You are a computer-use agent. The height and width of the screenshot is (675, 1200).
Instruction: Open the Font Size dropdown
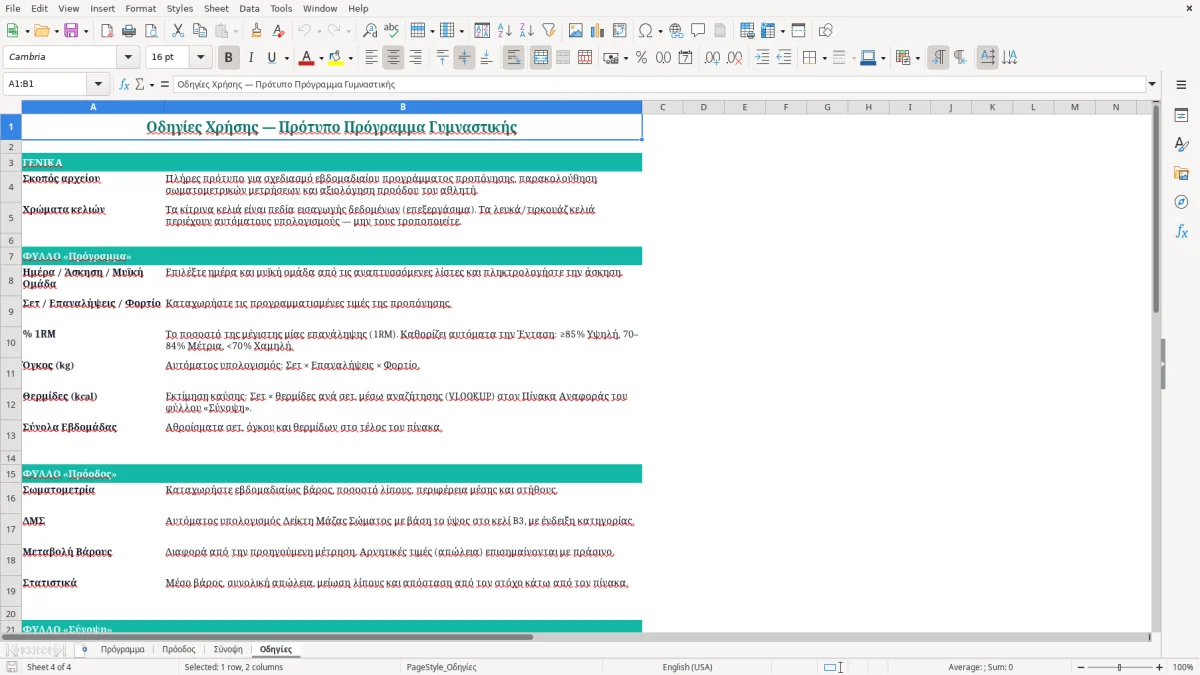tap(200, 58)
